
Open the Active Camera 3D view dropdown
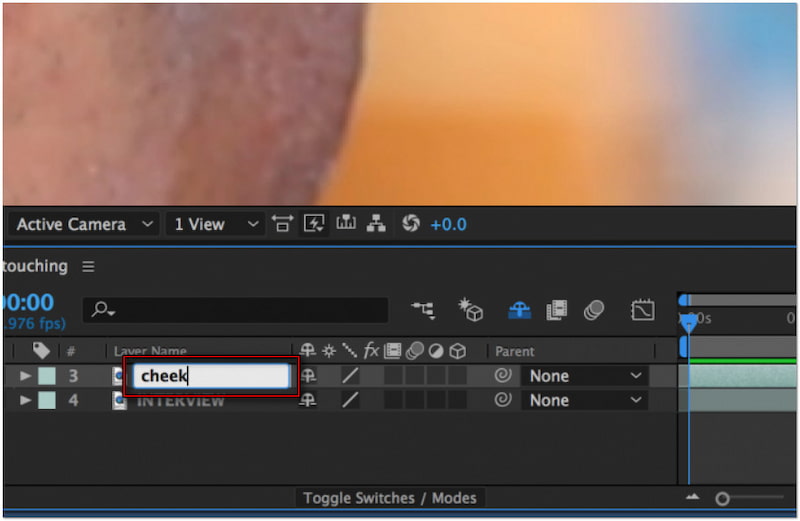point(84,224)
